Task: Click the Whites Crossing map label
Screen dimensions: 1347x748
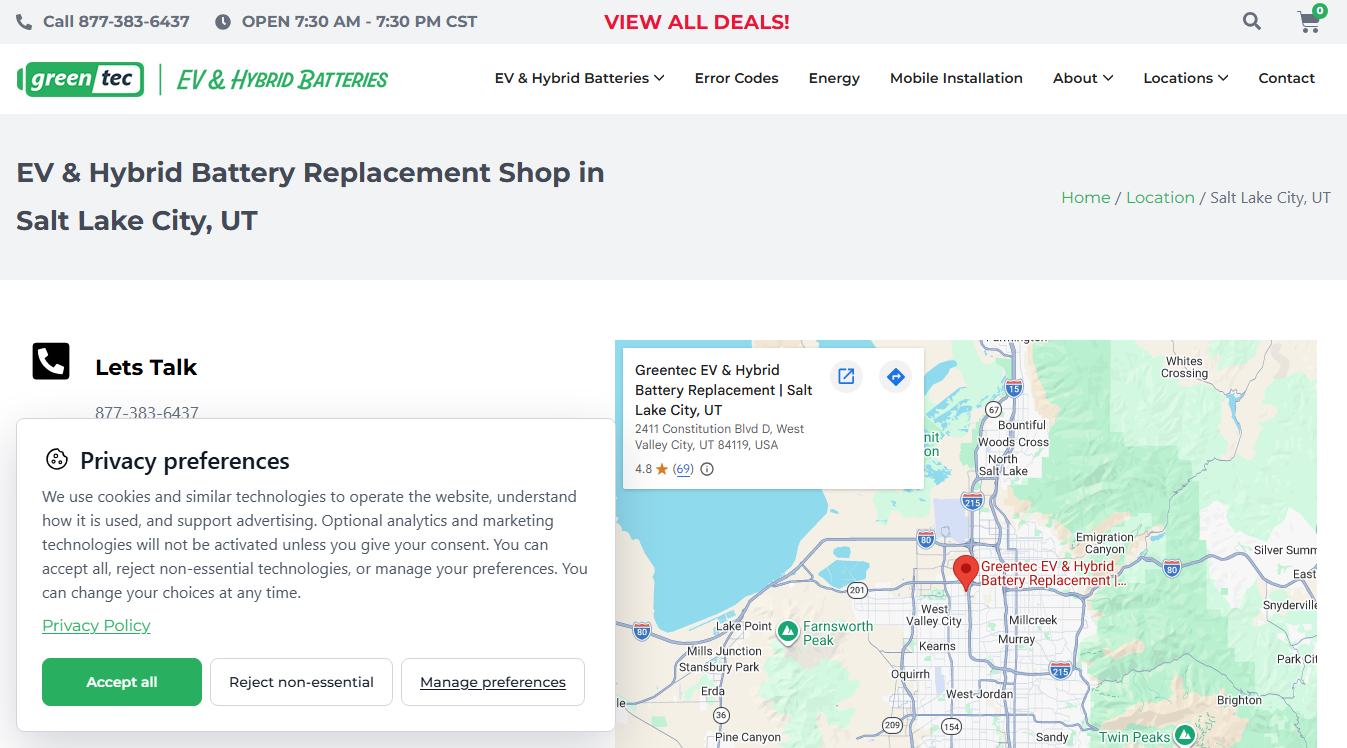Action: [1185, 367]
